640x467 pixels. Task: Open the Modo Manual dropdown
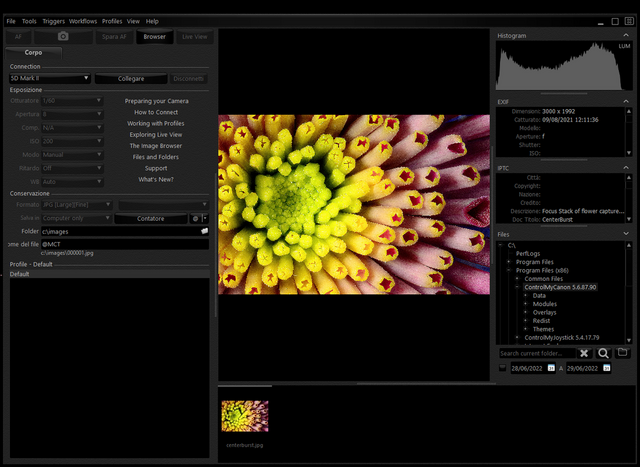[72, 155]
